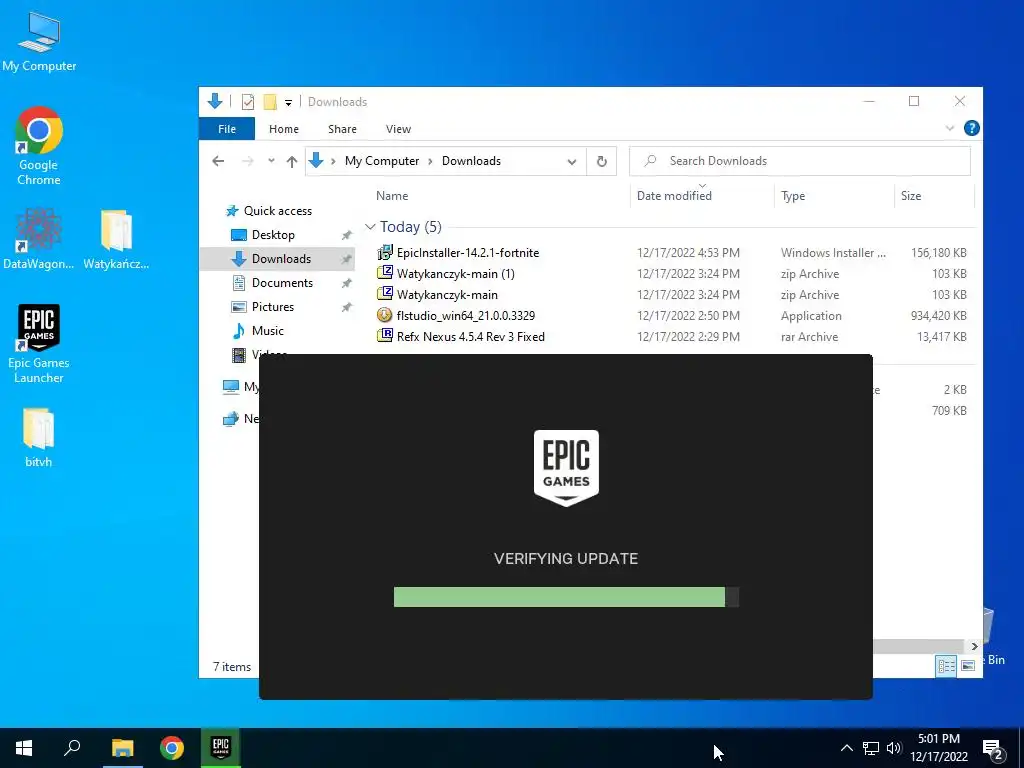Open network status tray icon
This screenshot has width=1024, height=768.
871,748
